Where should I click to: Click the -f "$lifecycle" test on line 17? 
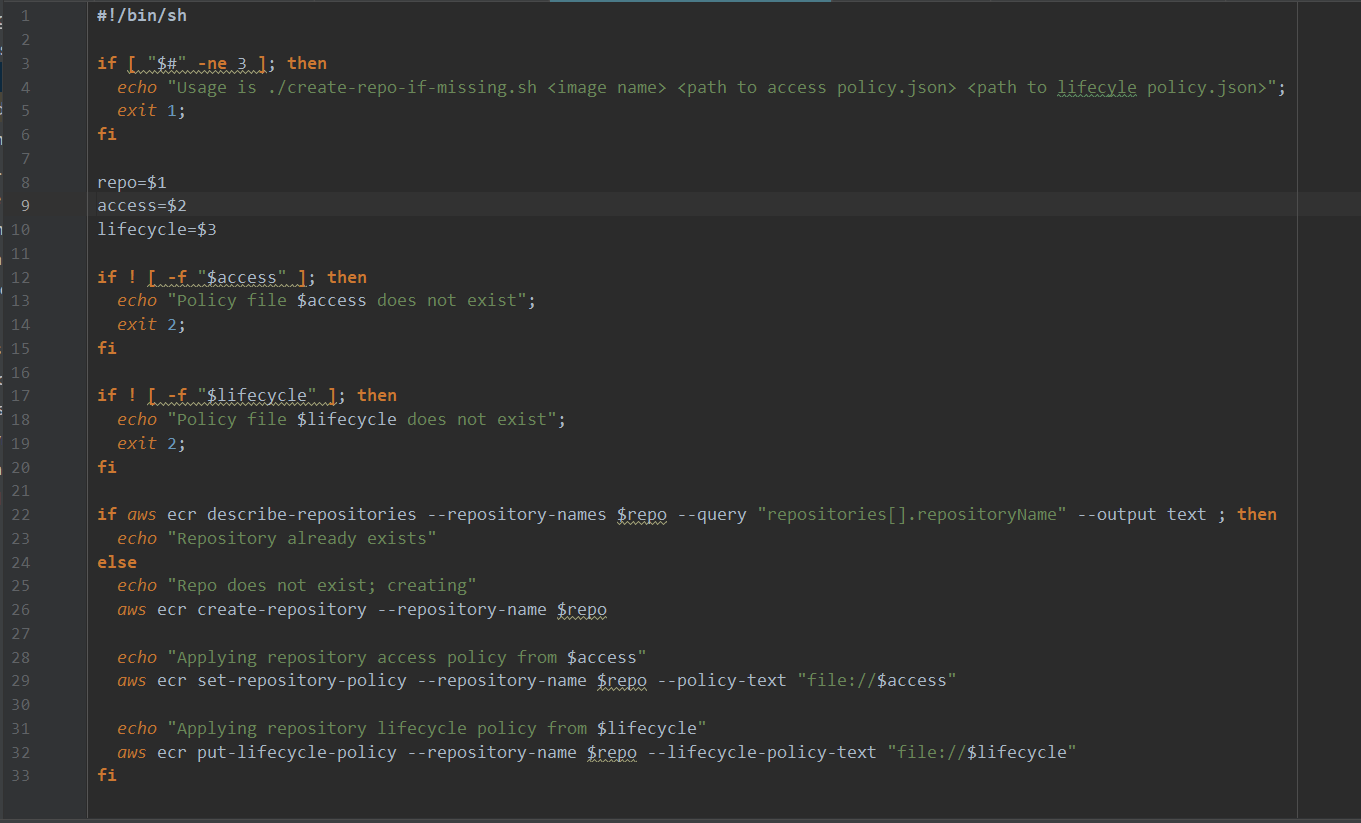pos(242,396)
